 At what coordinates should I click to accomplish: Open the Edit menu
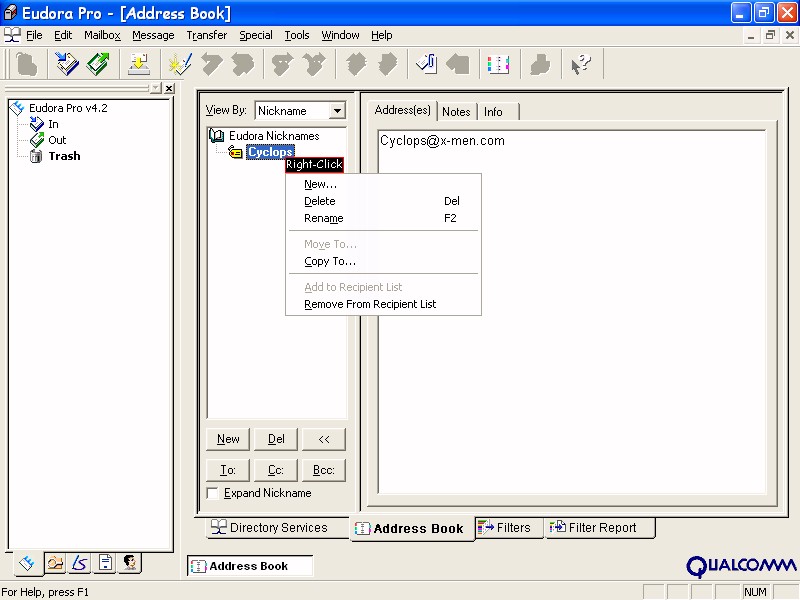tap(63, 35)
